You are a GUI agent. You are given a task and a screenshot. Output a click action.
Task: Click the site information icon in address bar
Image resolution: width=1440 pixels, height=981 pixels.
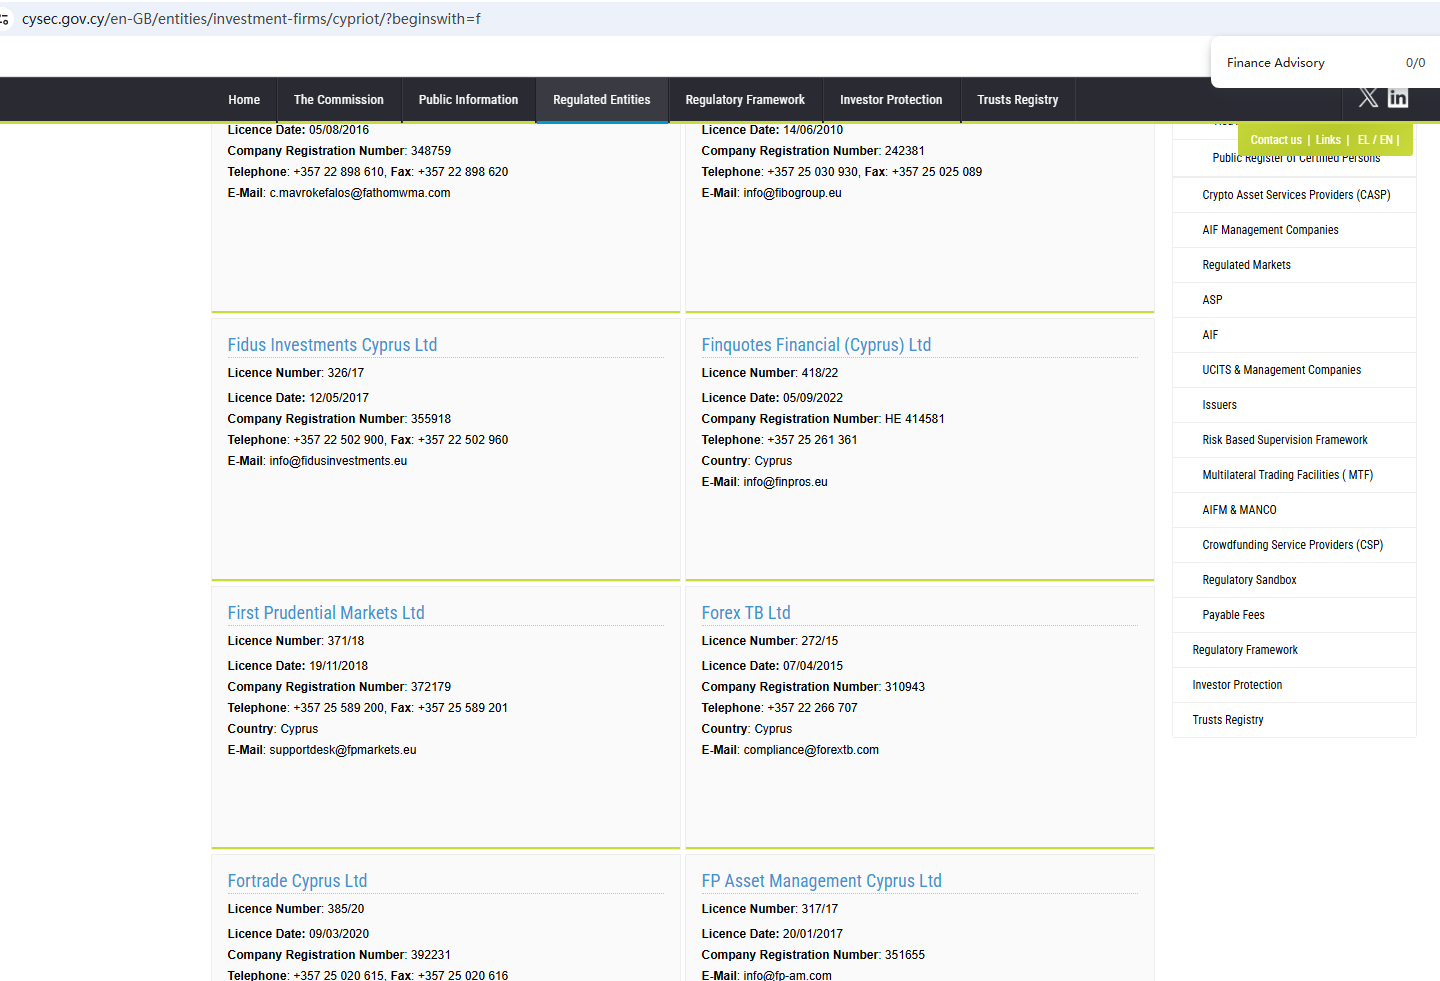[5, 19]
